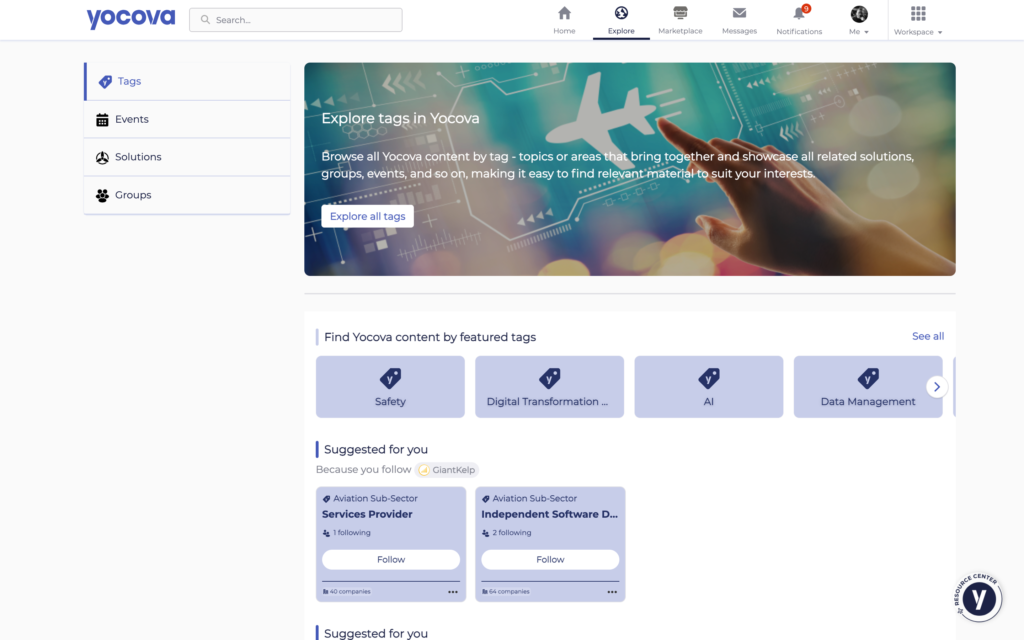1024x640 pixels.
Task: Click the "2 following" text
Action: point(511,533)
